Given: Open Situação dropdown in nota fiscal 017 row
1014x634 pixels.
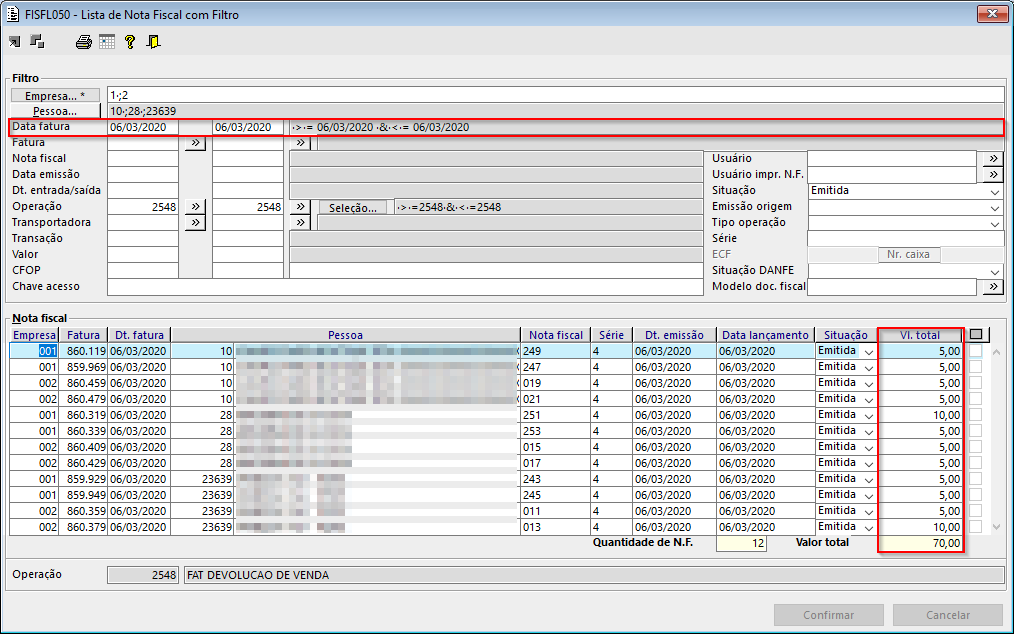Looking at the screenshot, I should [x=868, y=464].
